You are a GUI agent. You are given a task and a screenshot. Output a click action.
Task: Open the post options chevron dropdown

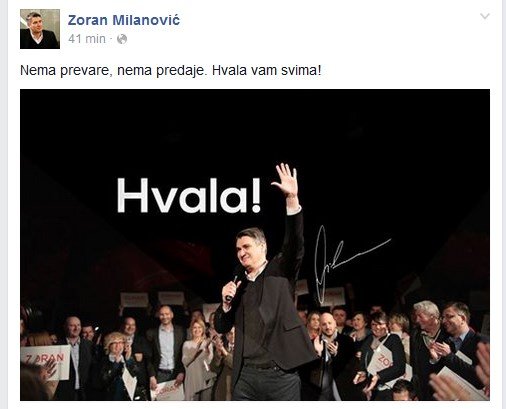tap(484, 16)
